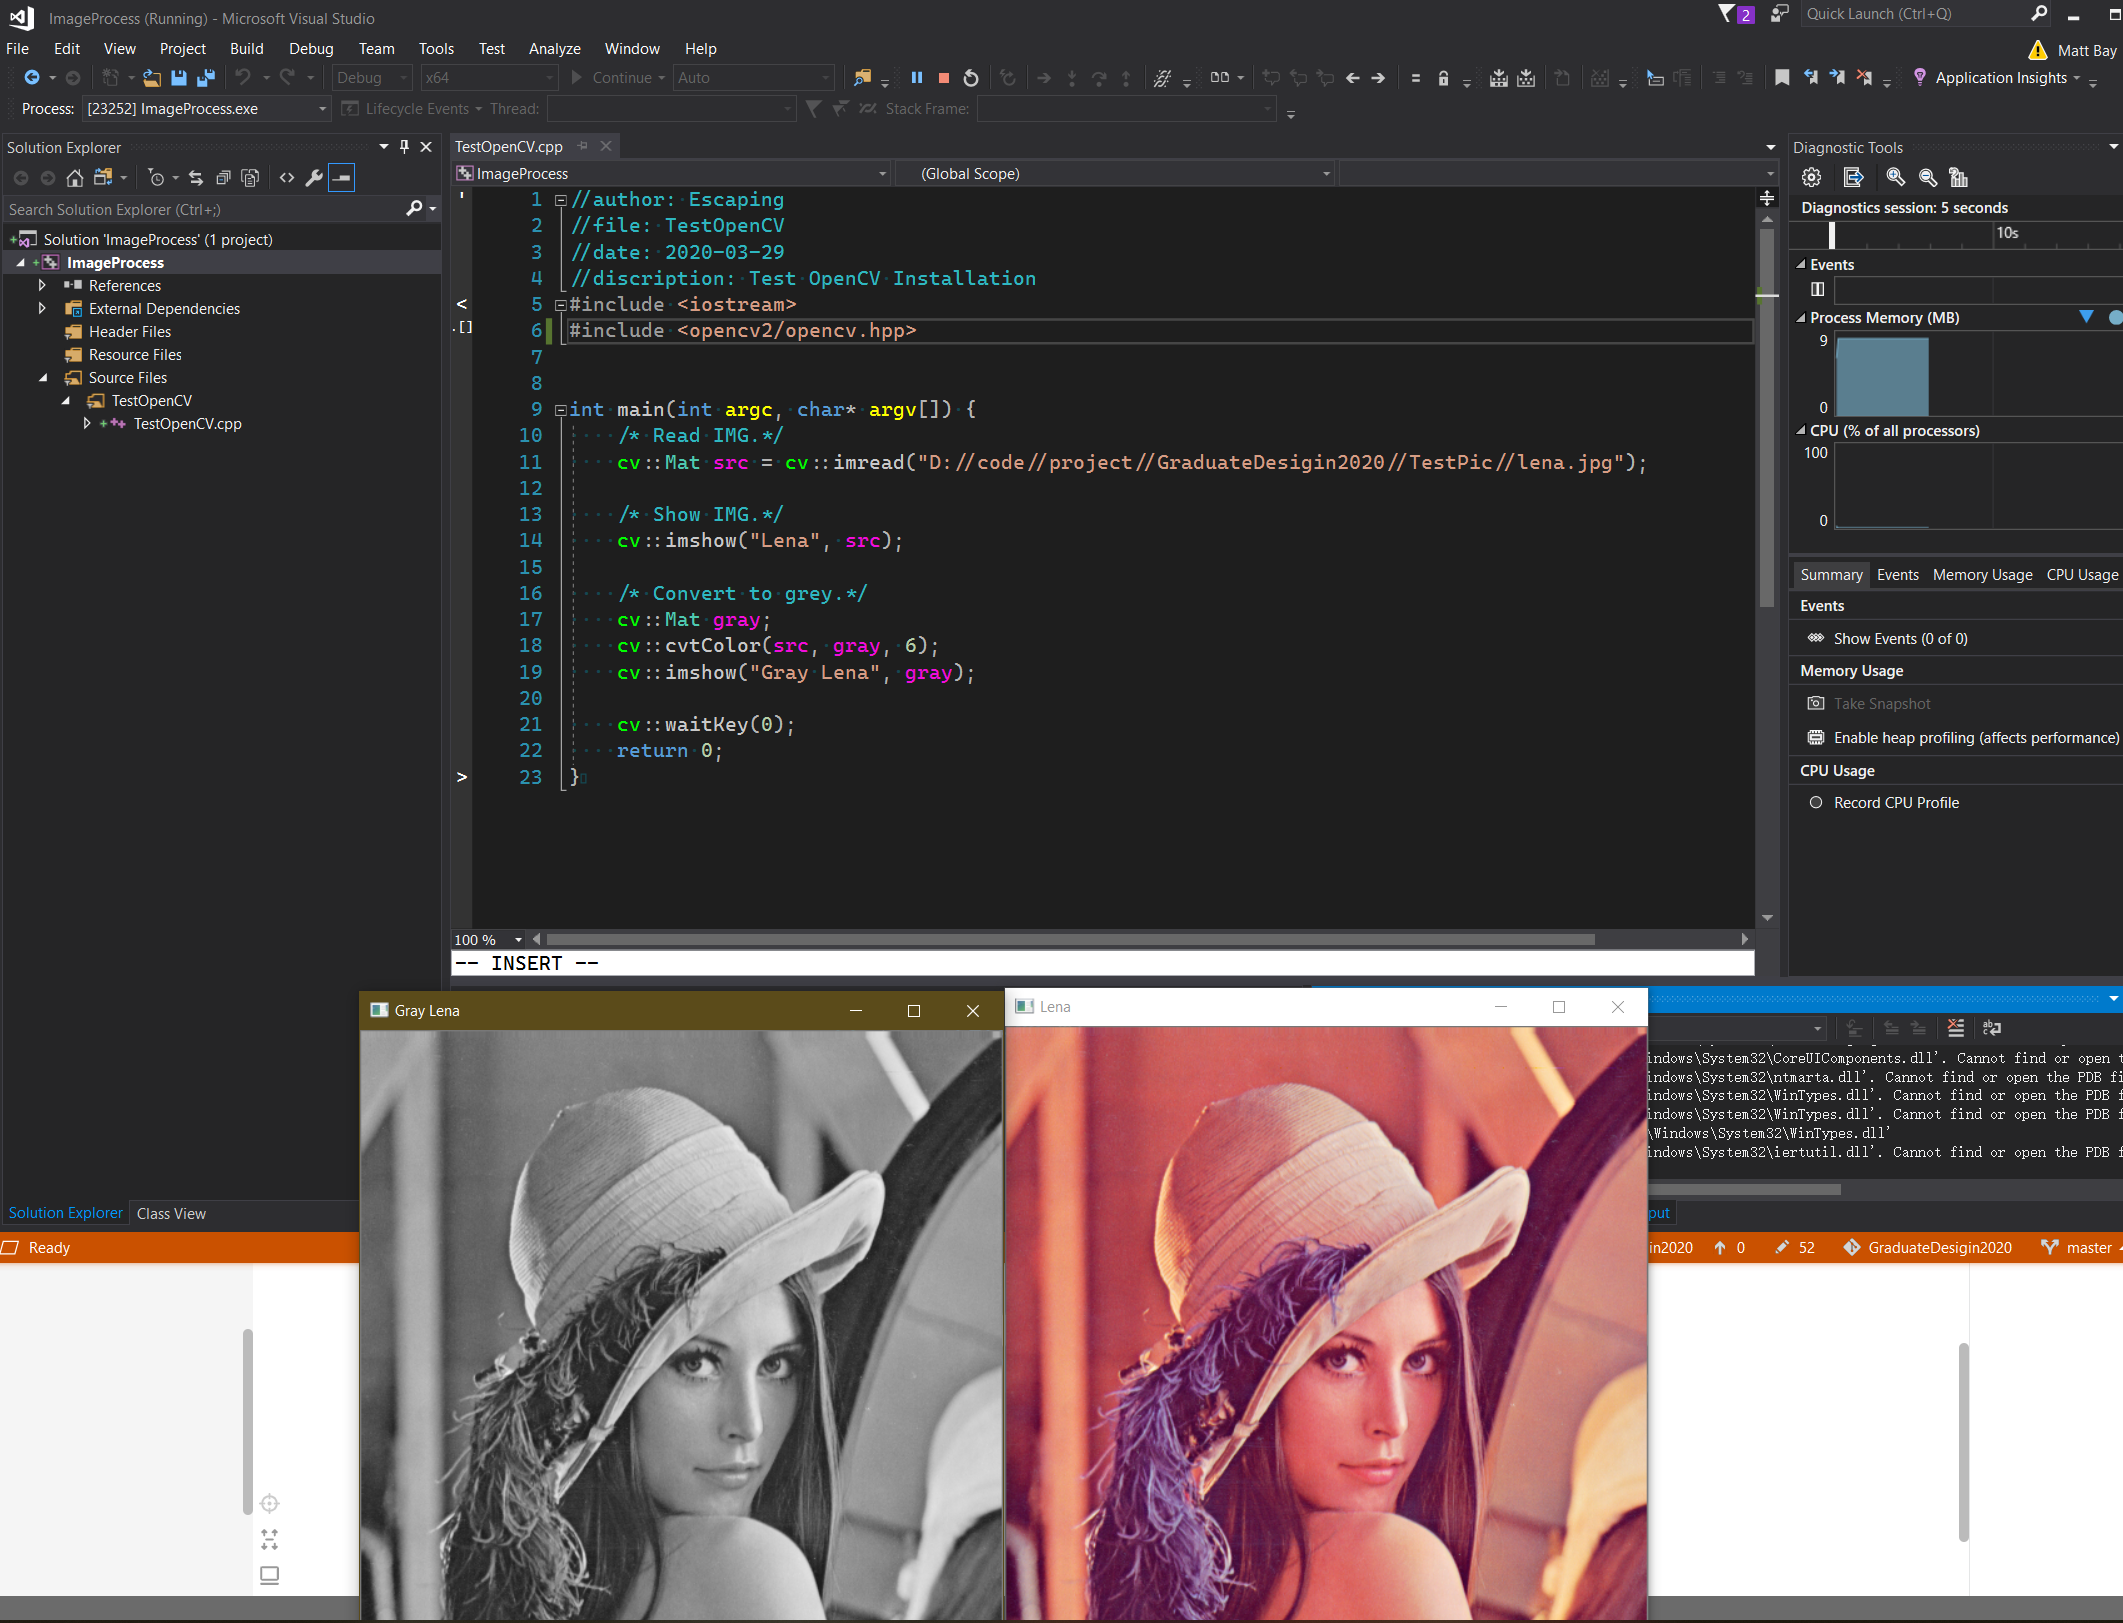Click Matt Bay account name

[2086, 50]
